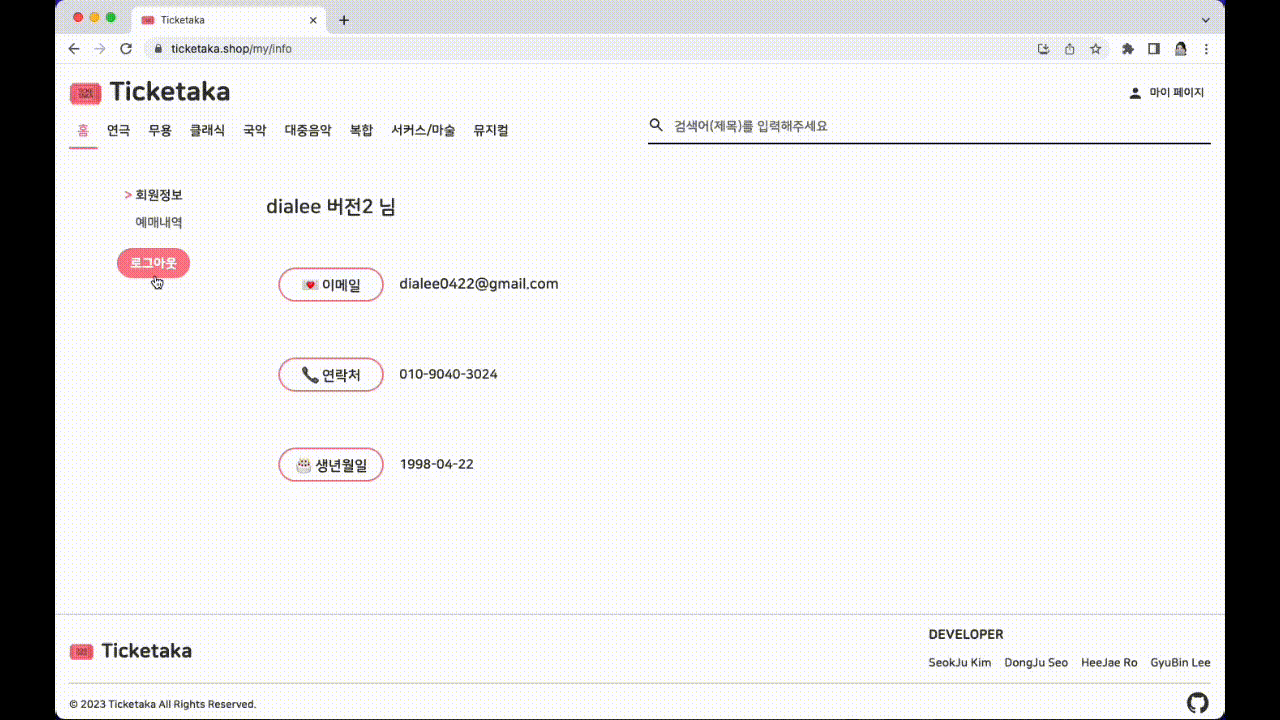This screenshot has height=720, width=1280.
Task: Bookmark page with the star icon
Action: (1096, 48)
